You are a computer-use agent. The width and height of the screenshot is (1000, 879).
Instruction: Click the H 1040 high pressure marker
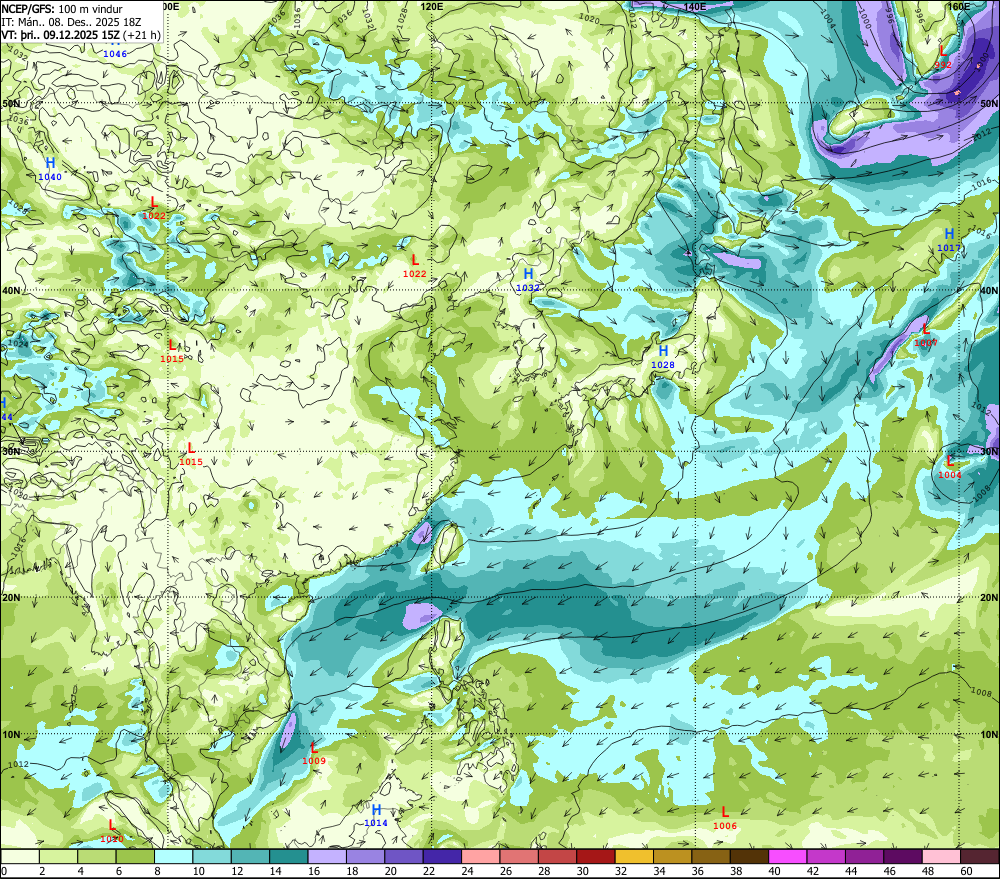tap(50, 168)
